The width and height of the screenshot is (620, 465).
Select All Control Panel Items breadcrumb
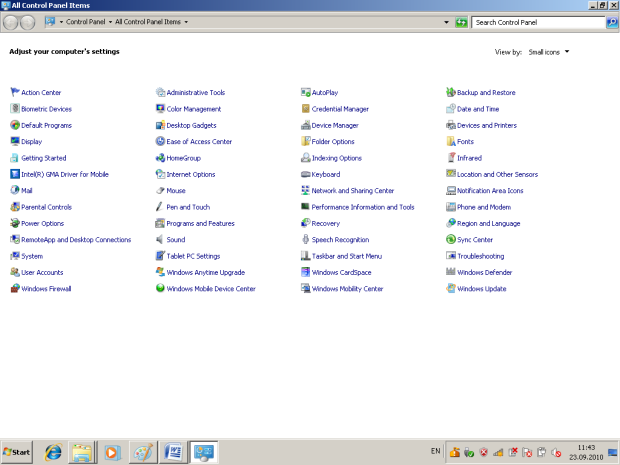[x=148, y=22]
